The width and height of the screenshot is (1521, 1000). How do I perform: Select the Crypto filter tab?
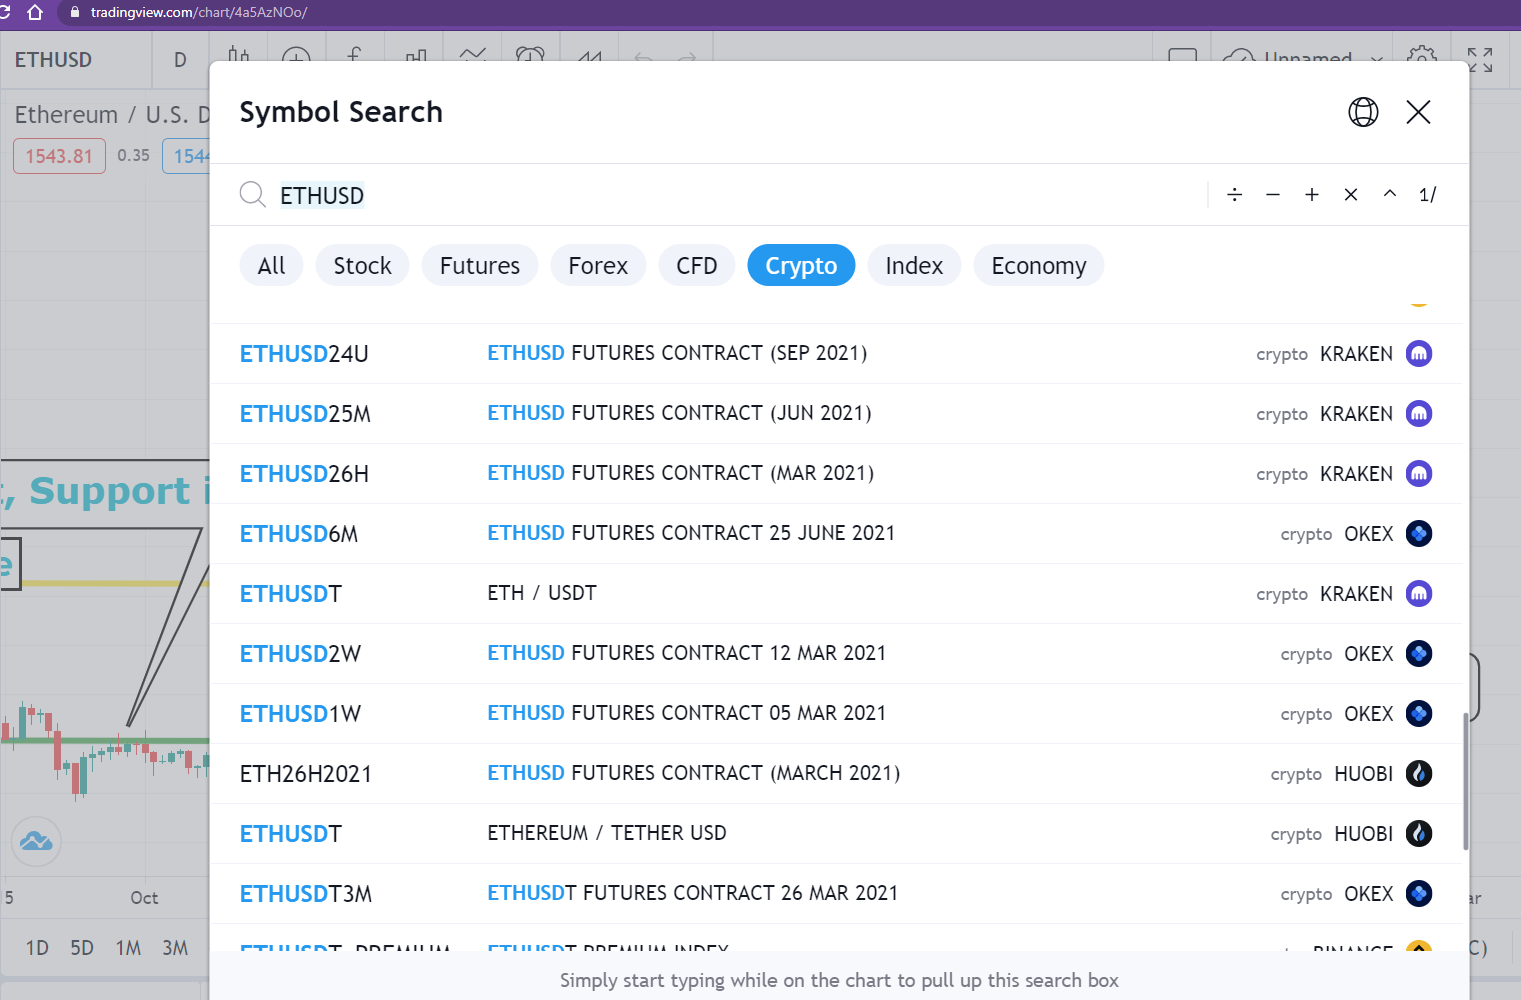tap(801, 265)
